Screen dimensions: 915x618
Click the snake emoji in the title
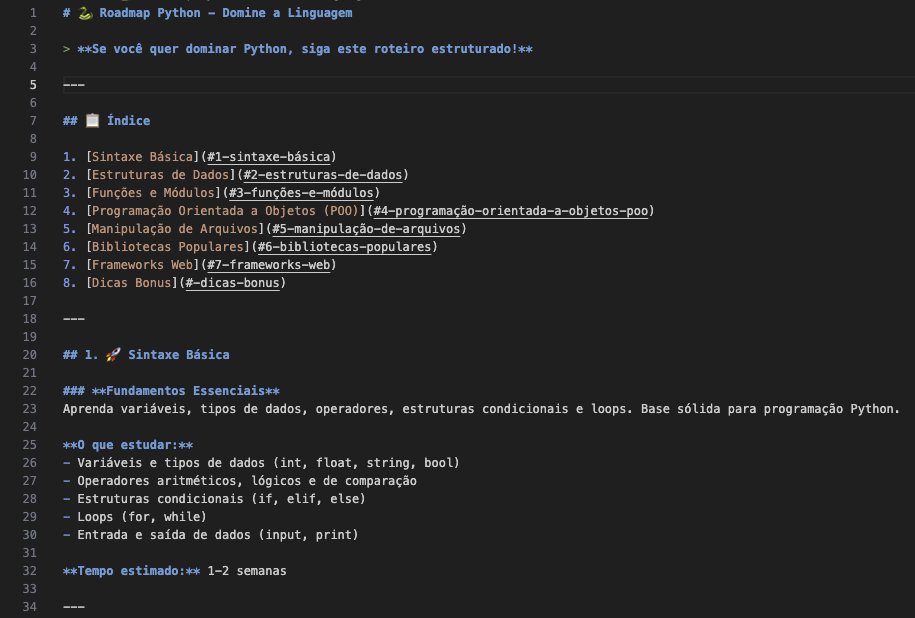click(x=85, y=13)
